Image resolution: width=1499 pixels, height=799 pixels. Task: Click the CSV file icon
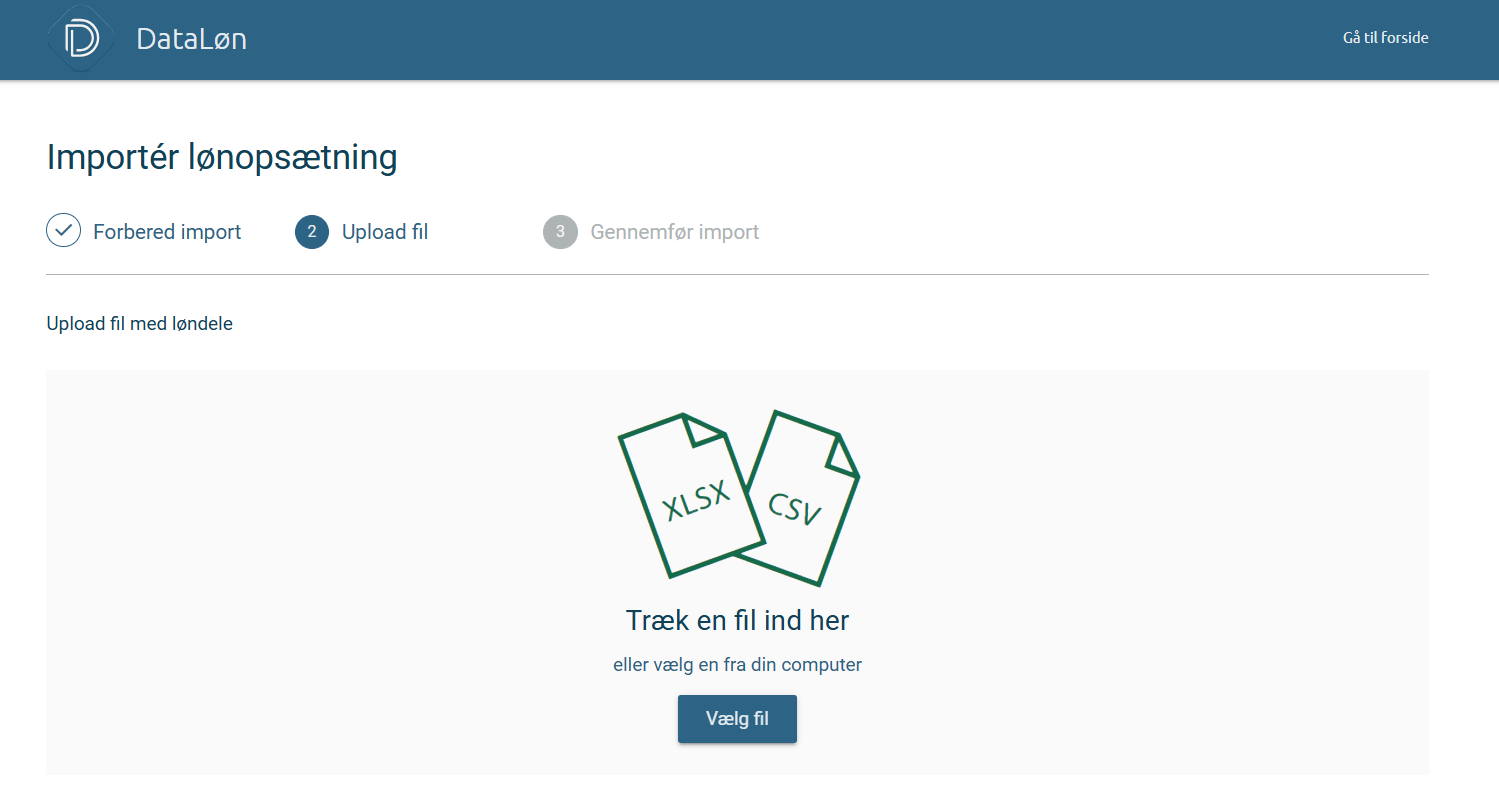[x=805, y=498]
